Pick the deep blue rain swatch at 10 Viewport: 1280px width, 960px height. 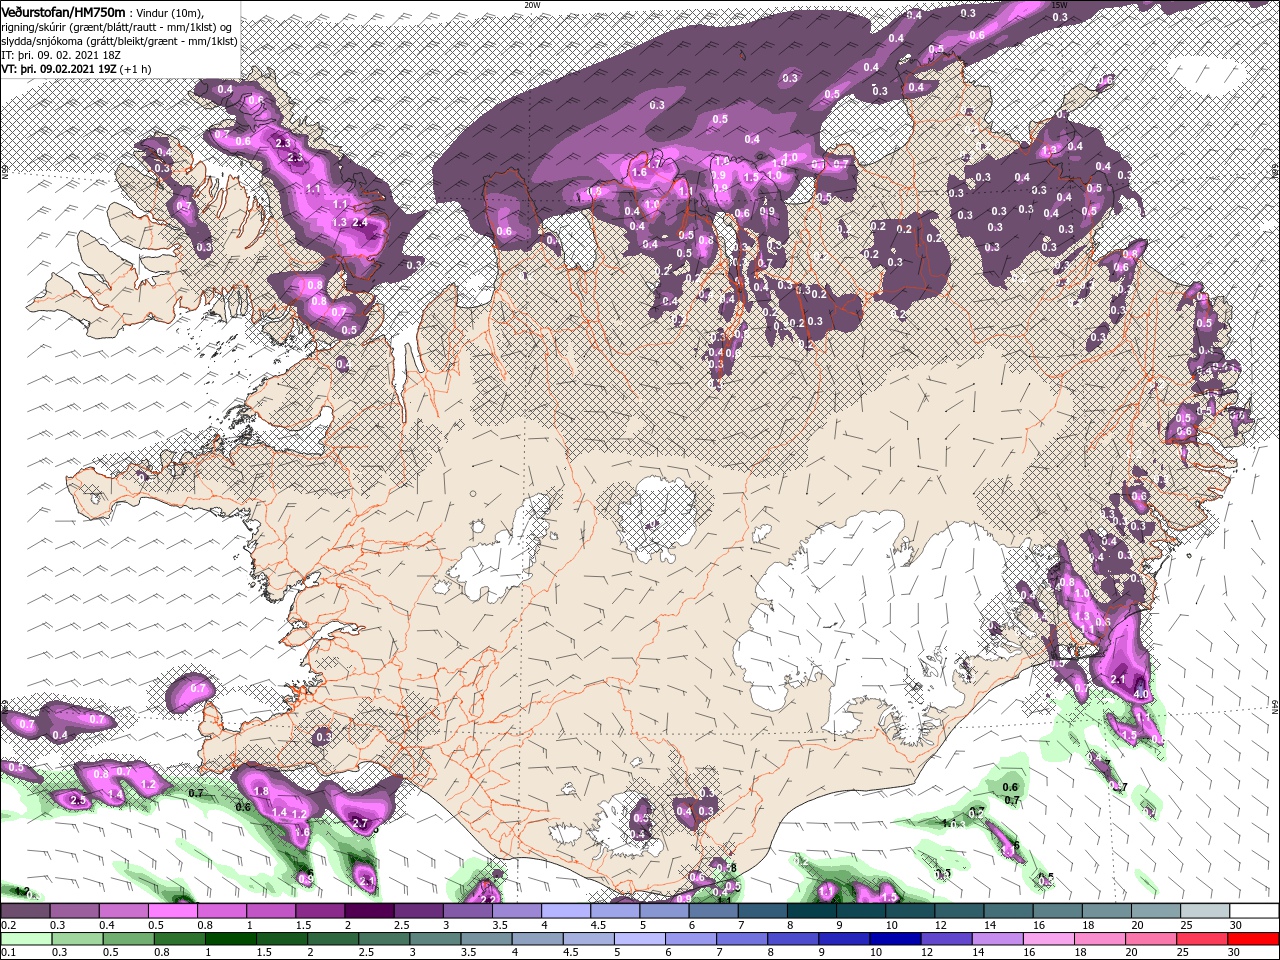[896, 939]
